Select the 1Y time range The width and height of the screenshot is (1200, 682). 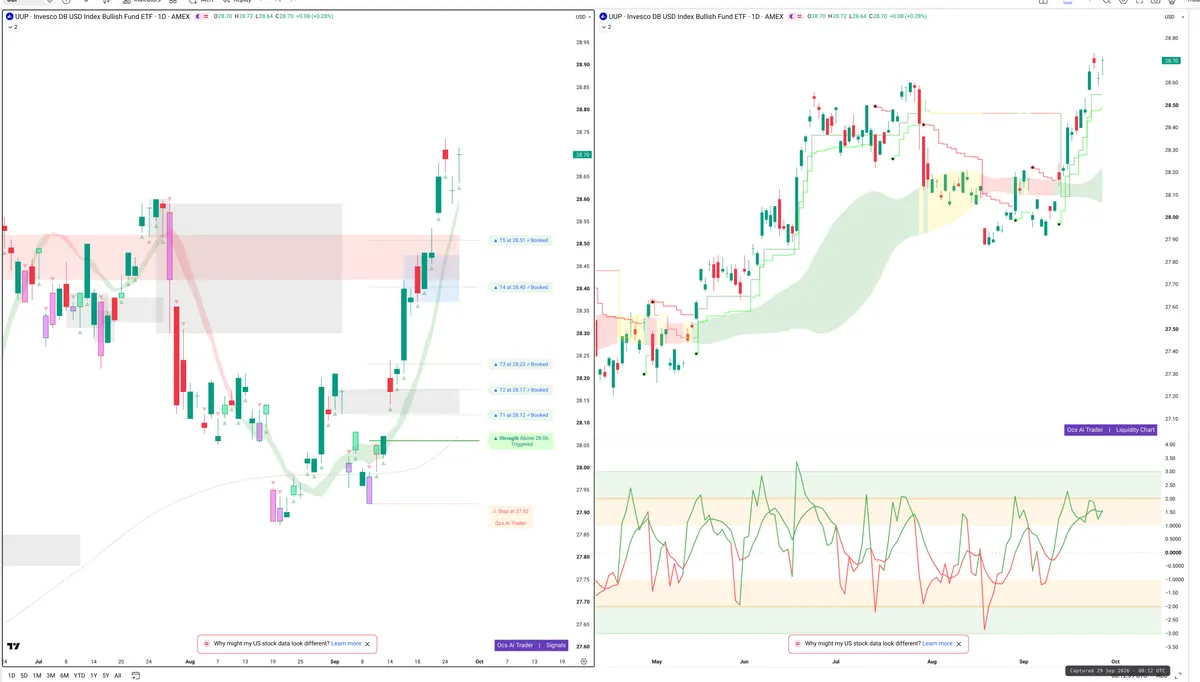tap(94, 675)
